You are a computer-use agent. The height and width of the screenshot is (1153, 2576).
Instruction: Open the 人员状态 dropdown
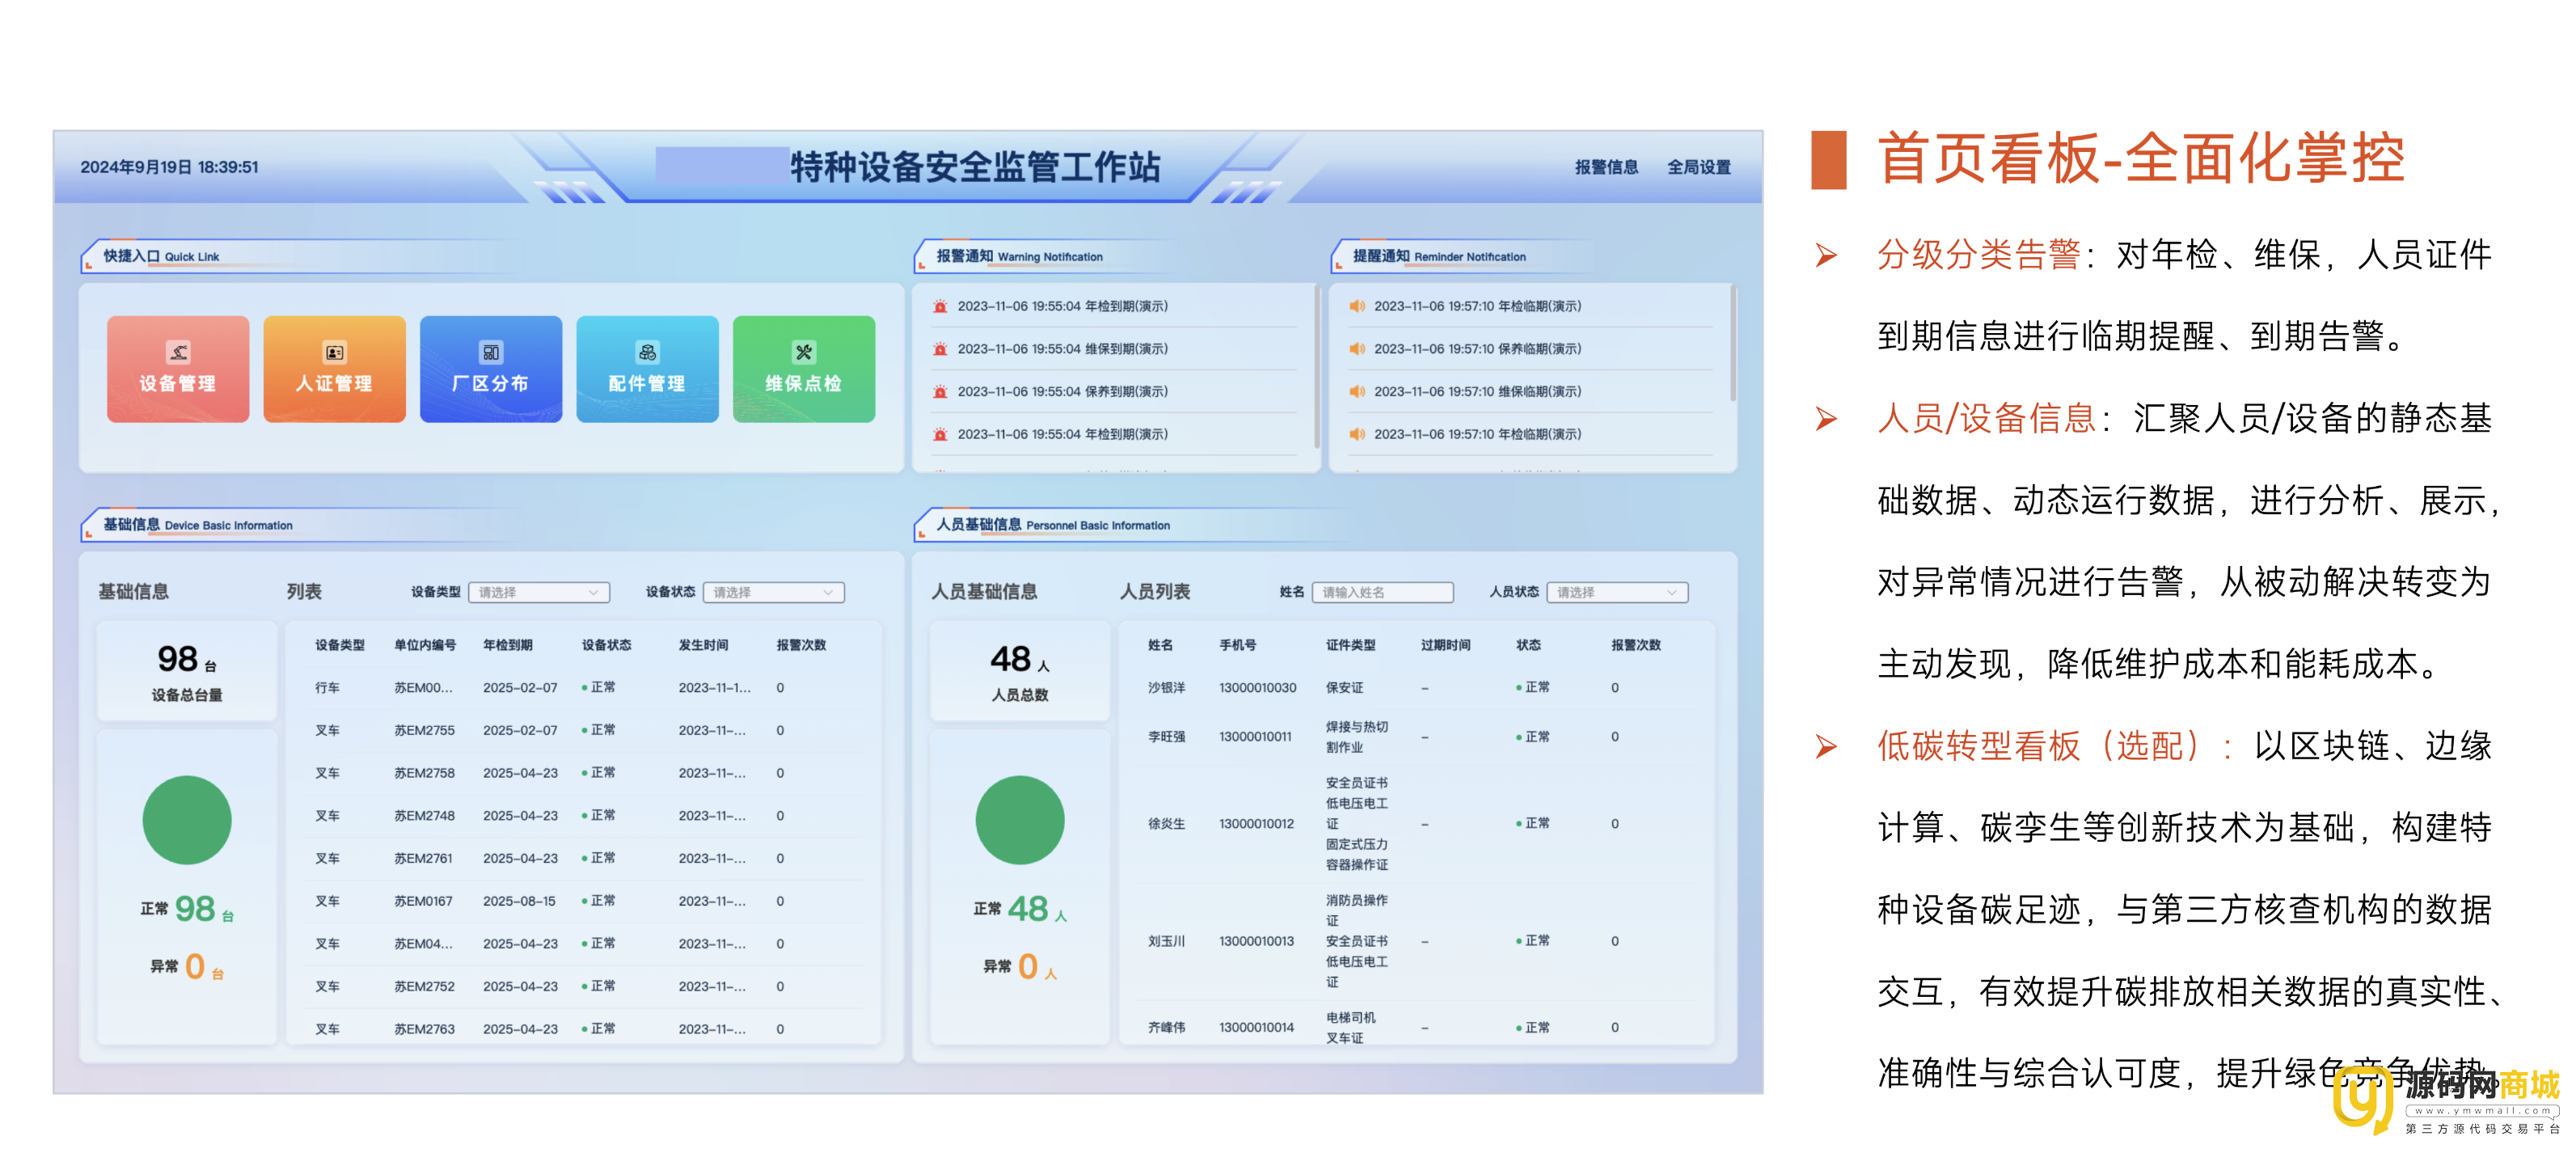coord(1616,592)
